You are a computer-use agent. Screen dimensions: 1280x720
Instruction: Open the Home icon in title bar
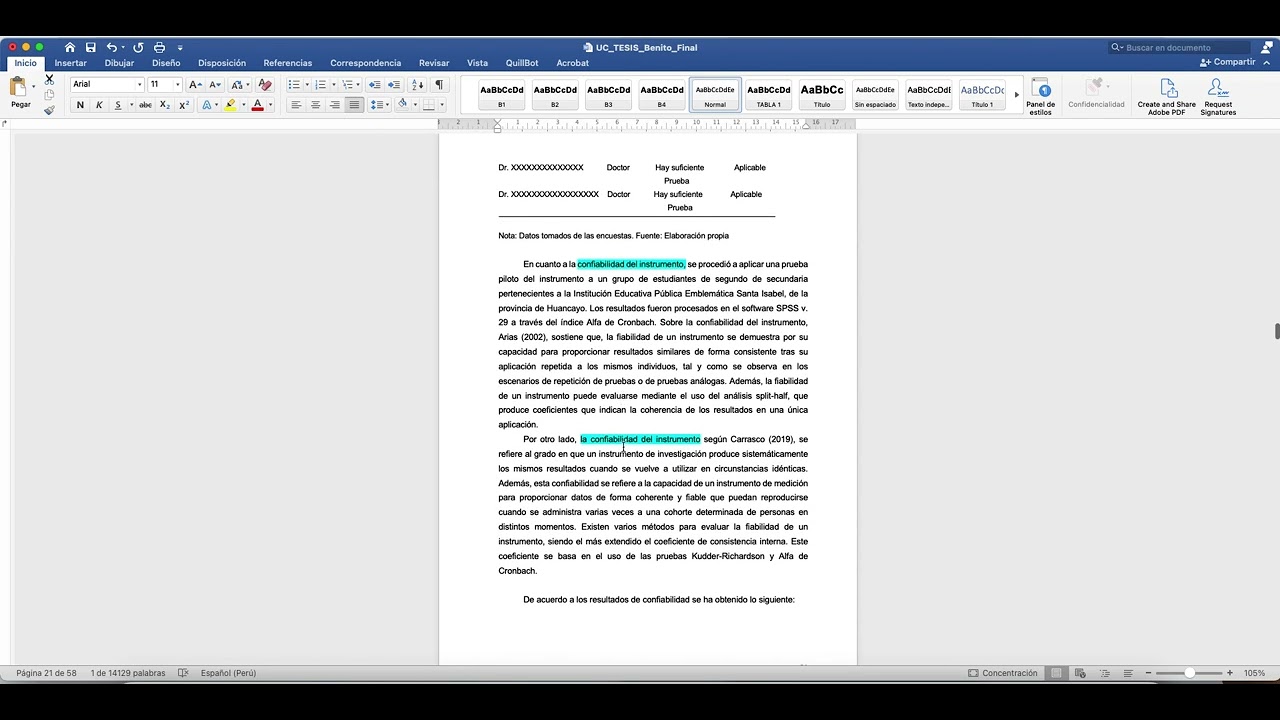click(x=70, y=47)
